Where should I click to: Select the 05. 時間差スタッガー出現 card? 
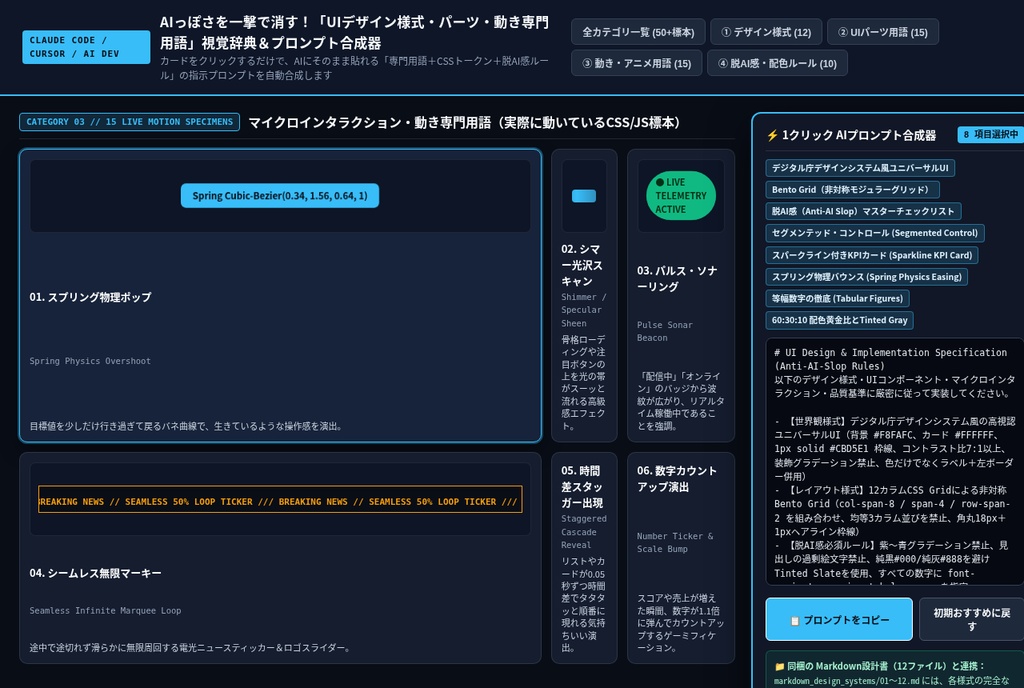[x=584, y=558]
